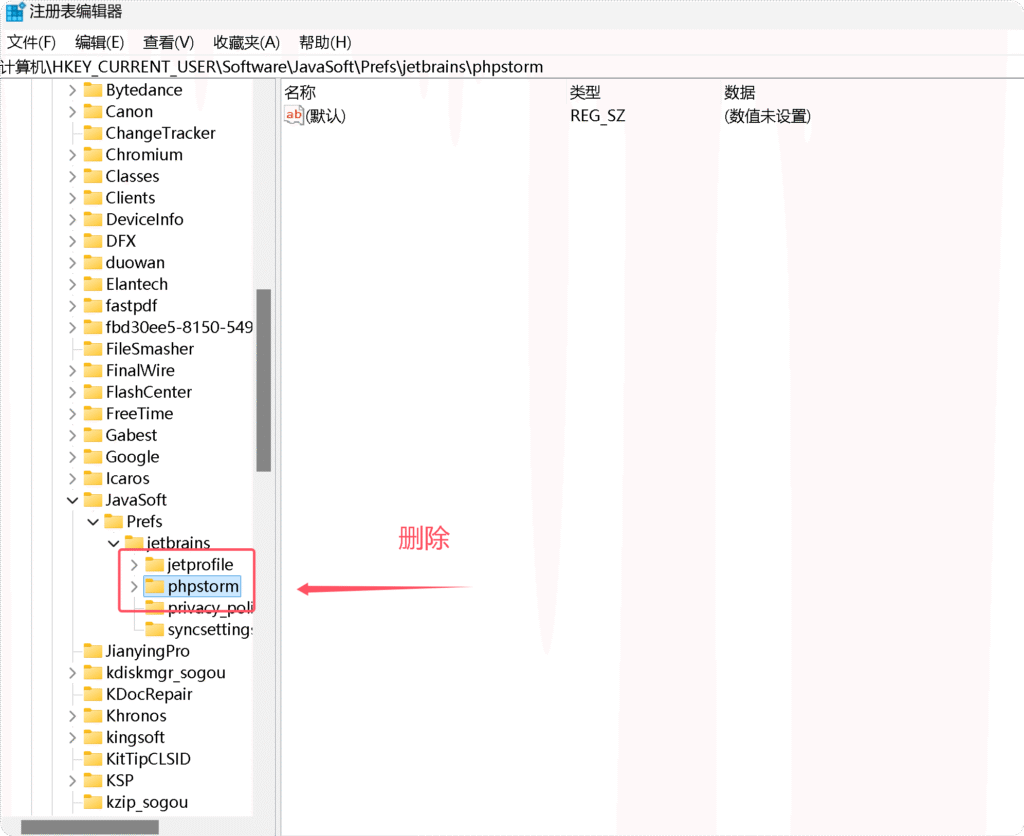This screenshot has width=1024, height=836.
Task: Click the Canon folder icon
Action: coord(93,111)
